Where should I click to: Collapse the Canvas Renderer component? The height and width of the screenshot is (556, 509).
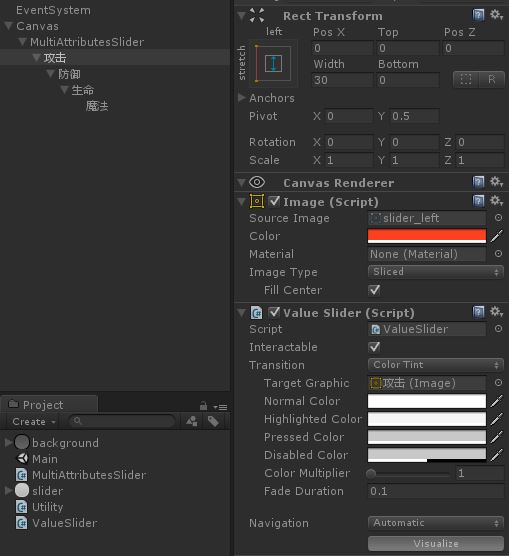click(x=242, y=183)
